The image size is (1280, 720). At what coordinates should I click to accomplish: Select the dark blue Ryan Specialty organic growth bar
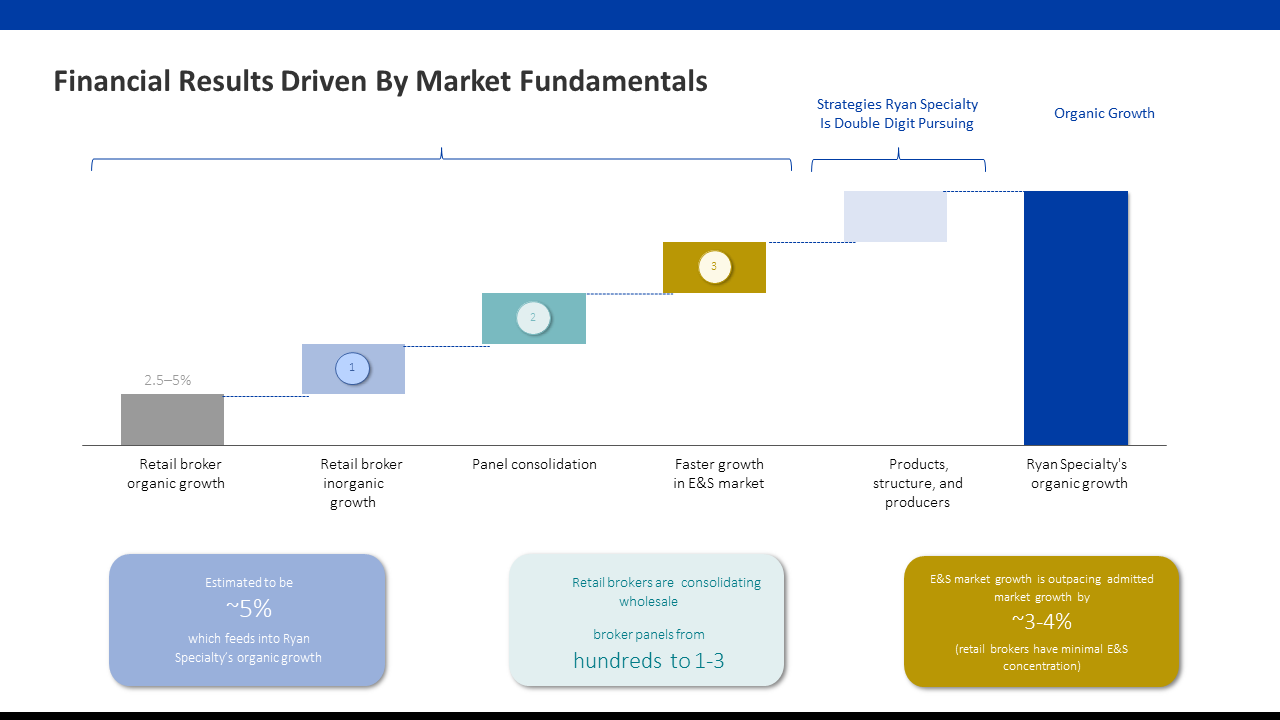point(1076,318)
